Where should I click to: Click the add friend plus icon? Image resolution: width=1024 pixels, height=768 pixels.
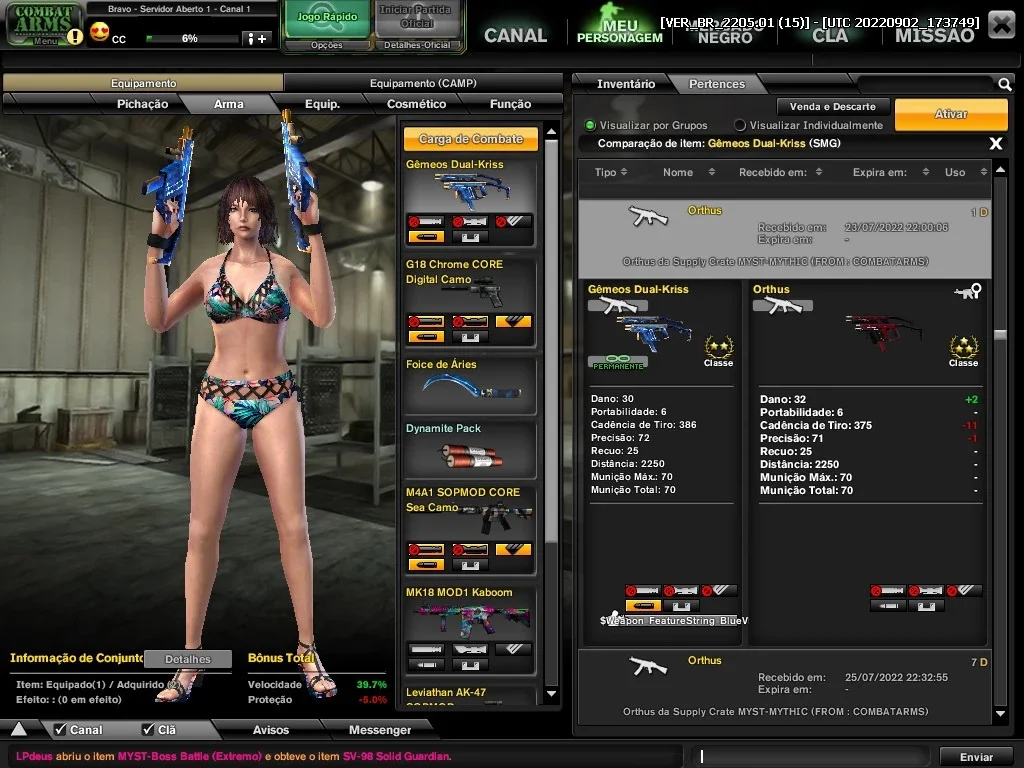(x=256, y=39)
